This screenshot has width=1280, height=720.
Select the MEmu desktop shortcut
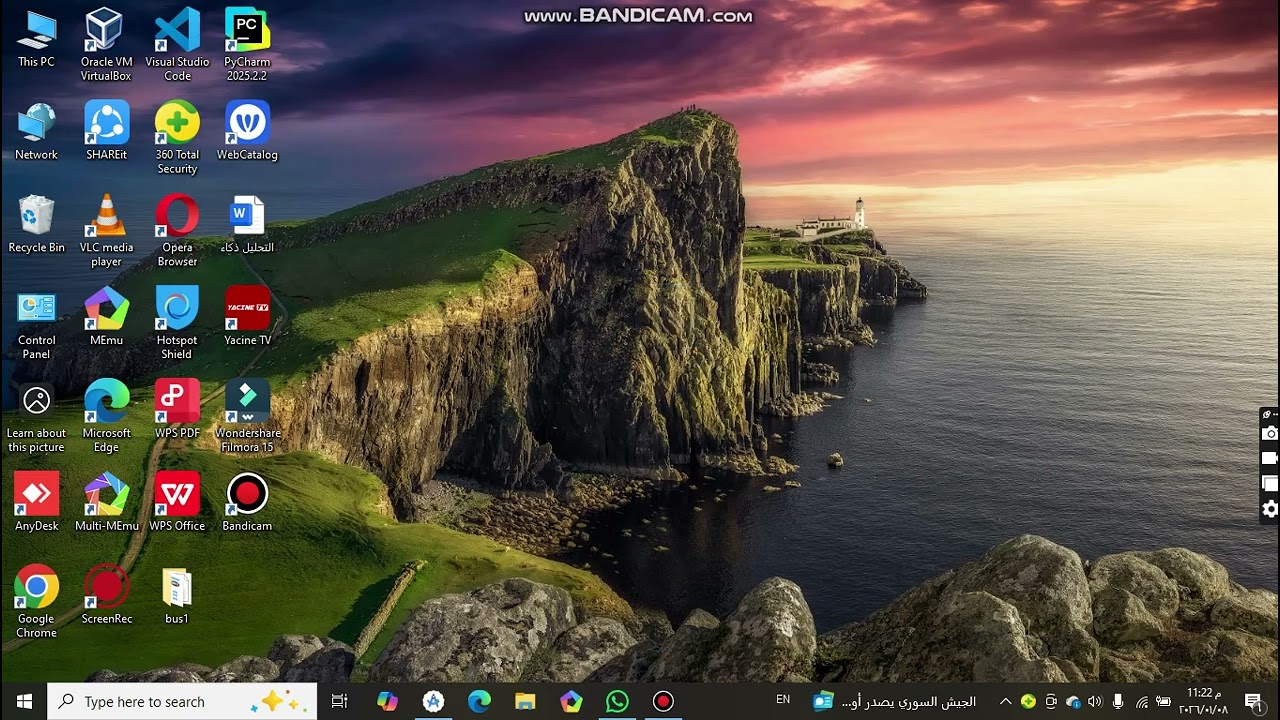click(106, 317)
